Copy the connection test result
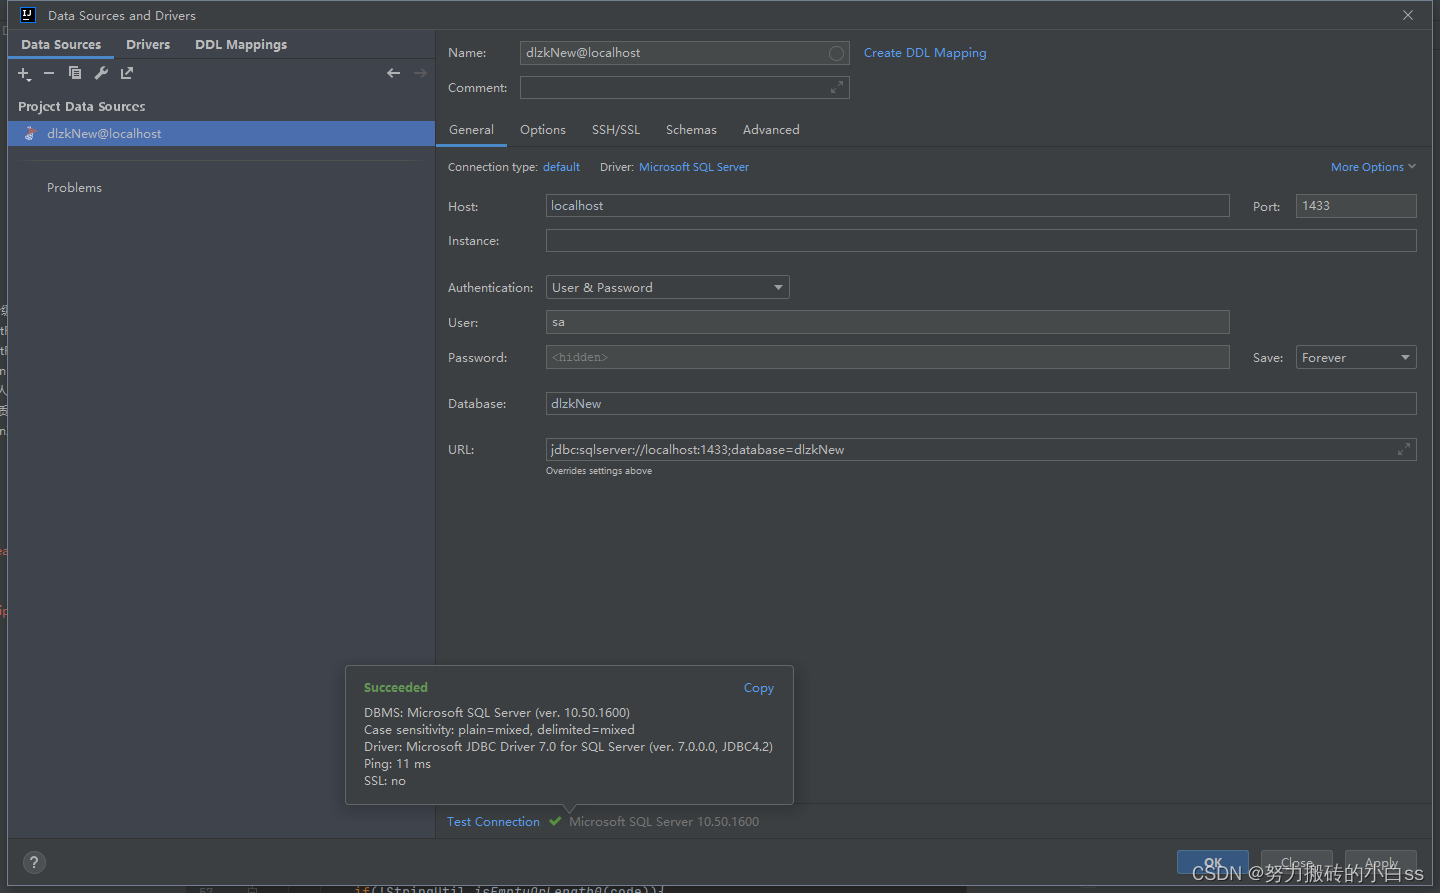Viewport: 1440px width, 893px height. pos(759,688)
